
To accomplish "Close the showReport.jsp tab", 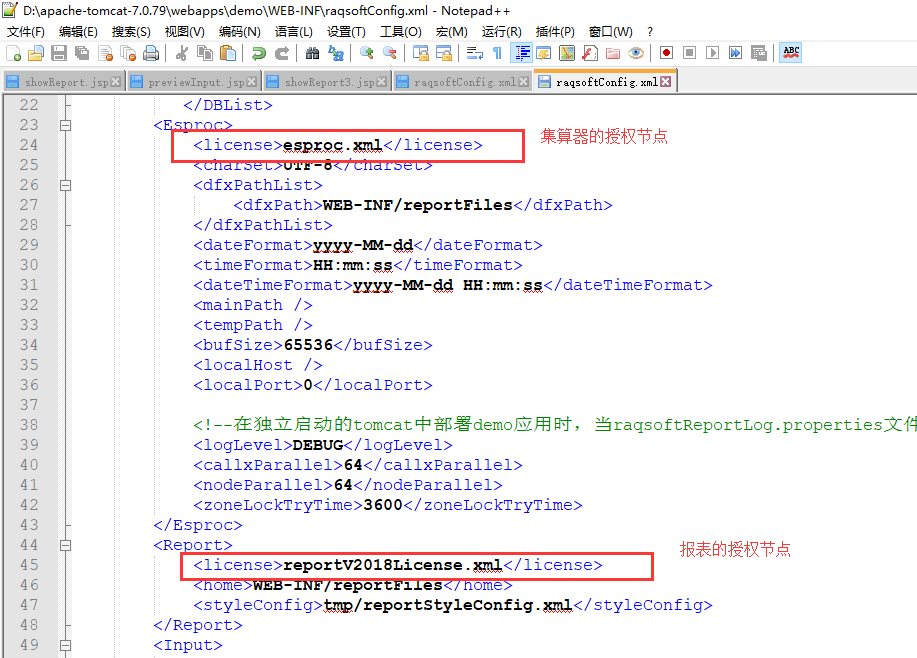I will coord(115,82).
